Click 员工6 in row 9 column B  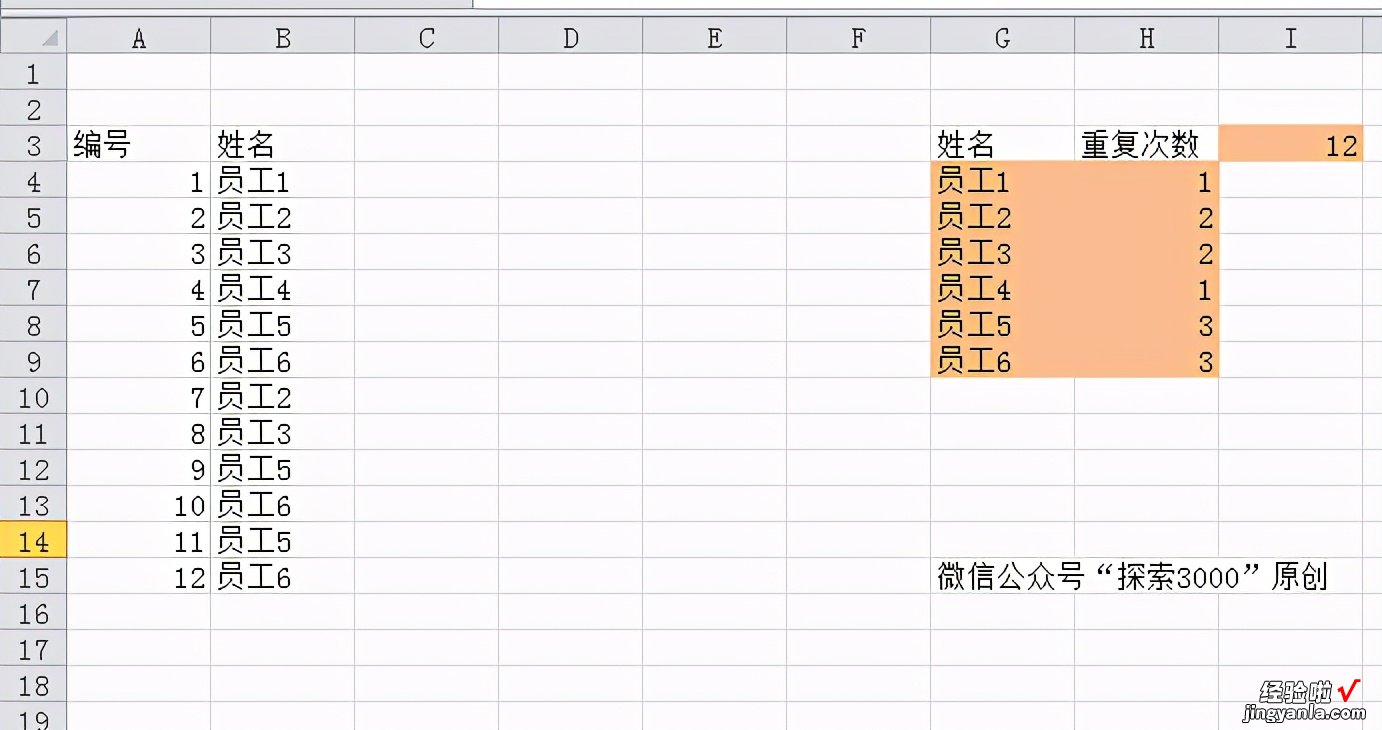pos(283,361)
